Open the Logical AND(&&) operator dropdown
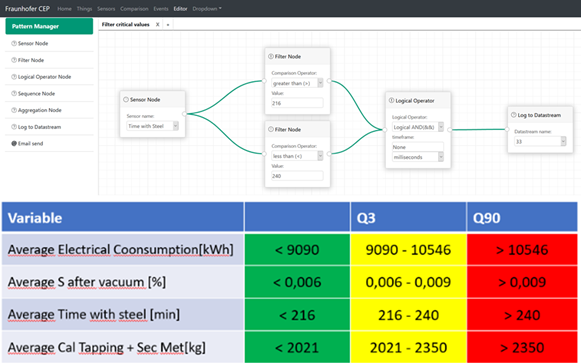Image resolution: width=581 pixels, height=363 pixels. point(418,127)
